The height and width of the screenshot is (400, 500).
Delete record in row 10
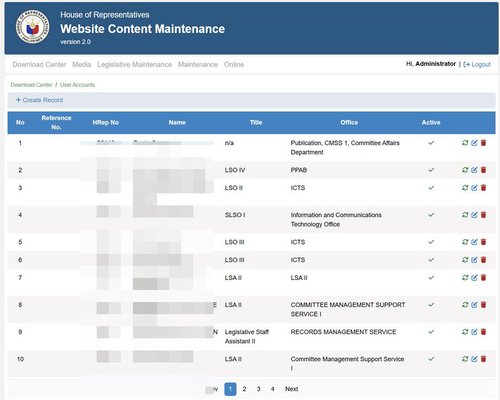pyautogui.click(x=483, y=359)
